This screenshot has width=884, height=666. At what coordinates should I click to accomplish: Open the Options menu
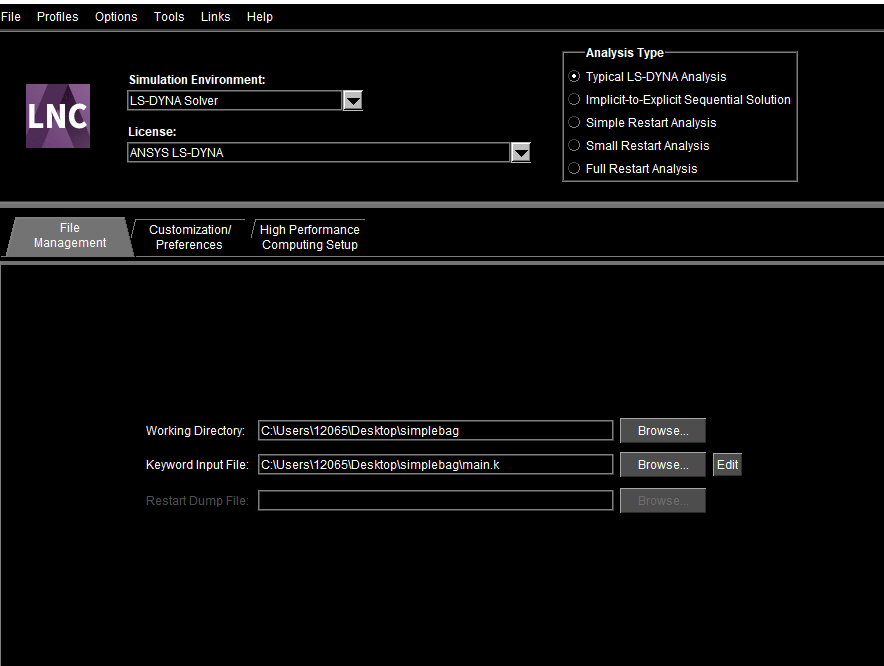(x=116, y=17)
